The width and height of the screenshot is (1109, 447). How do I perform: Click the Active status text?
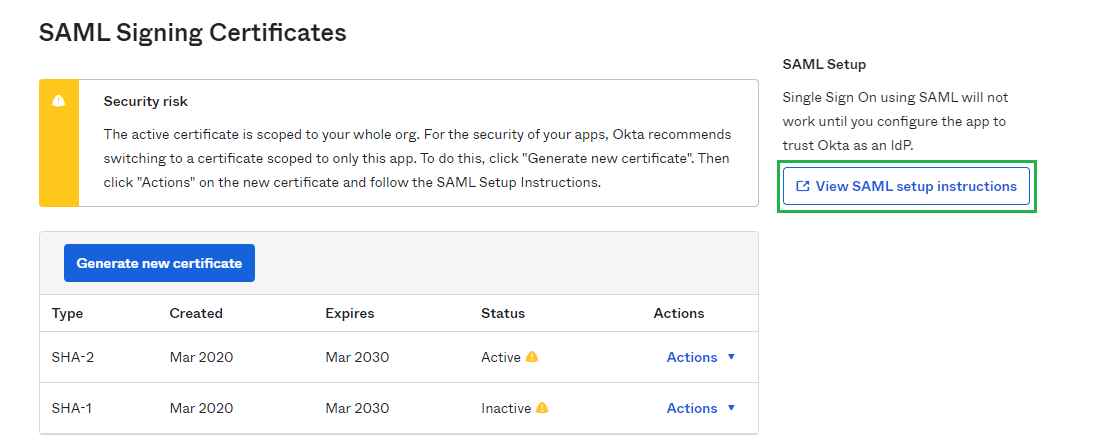(x=501, y=357)
